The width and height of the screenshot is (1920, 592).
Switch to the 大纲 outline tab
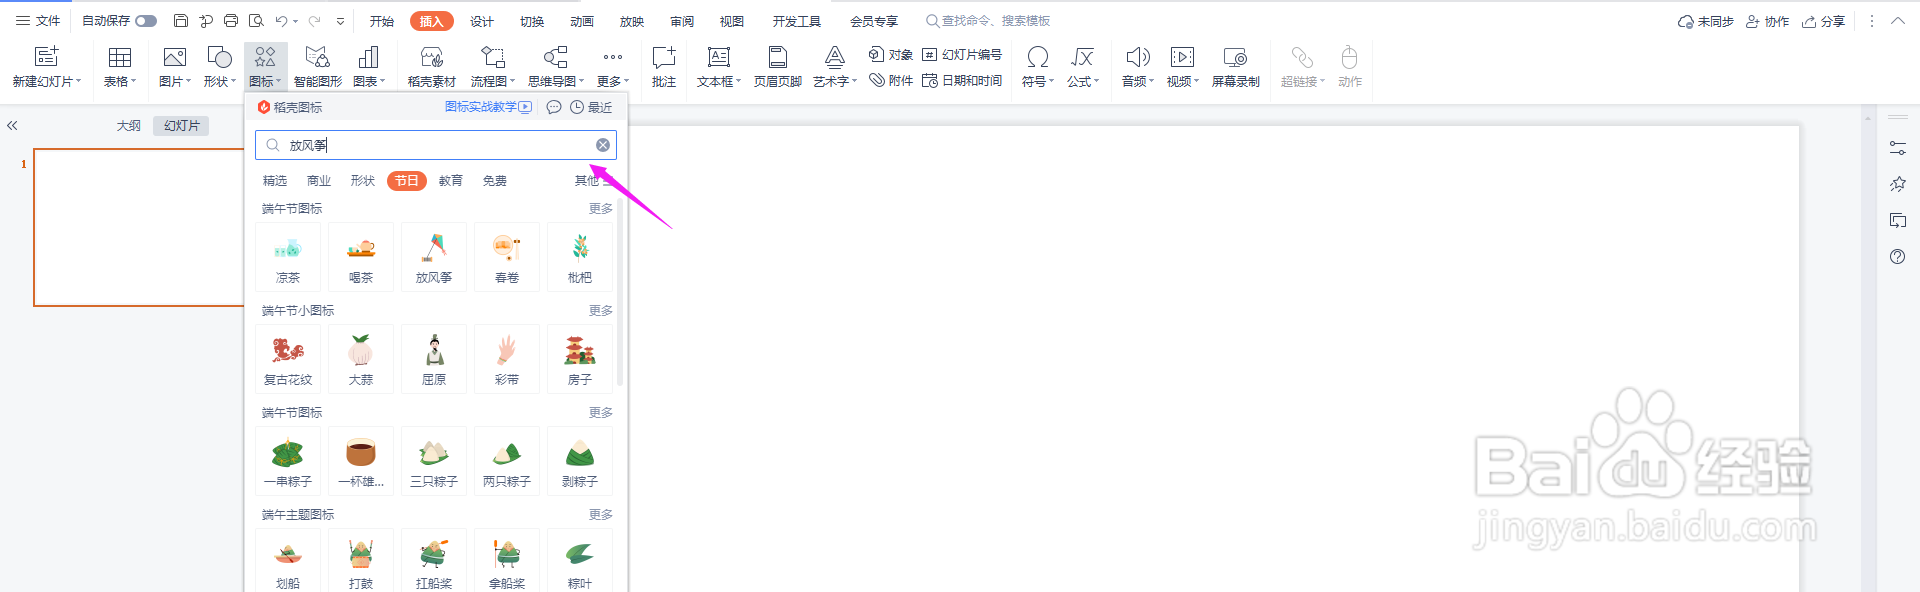coord(129,126)
